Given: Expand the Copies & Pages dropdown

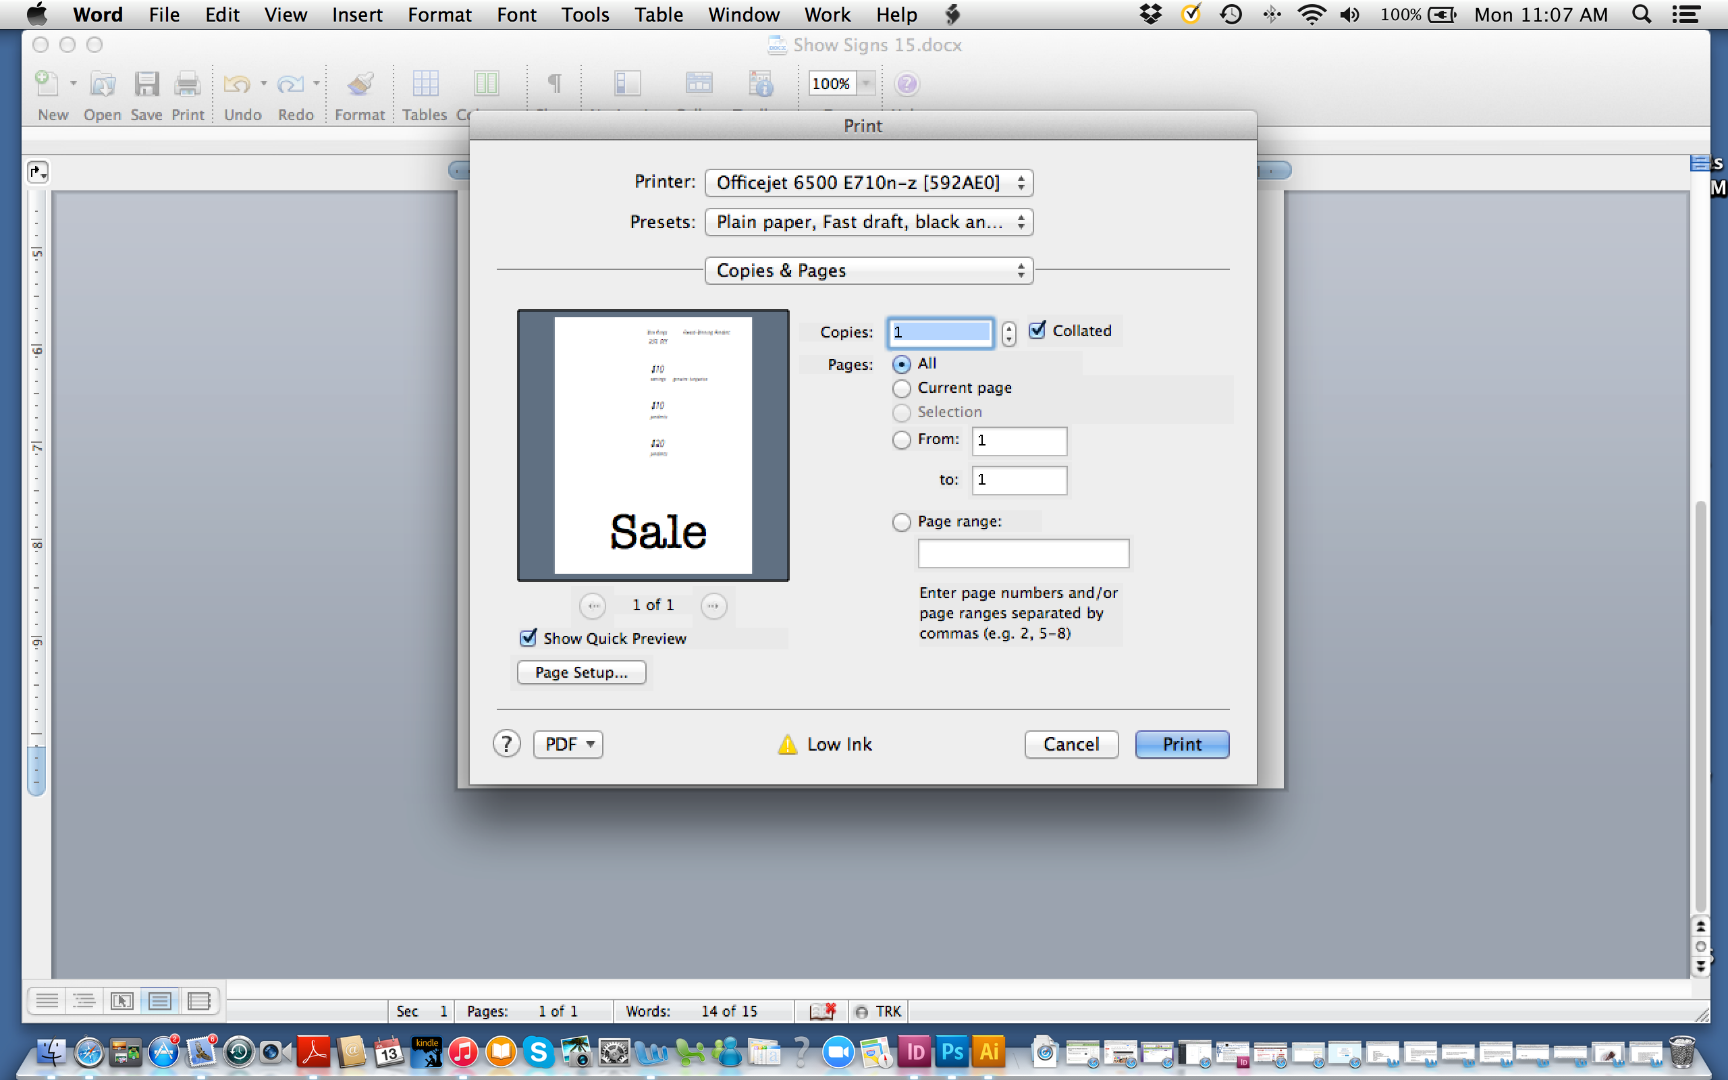Looking at the screenshot, I should [x=868, y=270].
